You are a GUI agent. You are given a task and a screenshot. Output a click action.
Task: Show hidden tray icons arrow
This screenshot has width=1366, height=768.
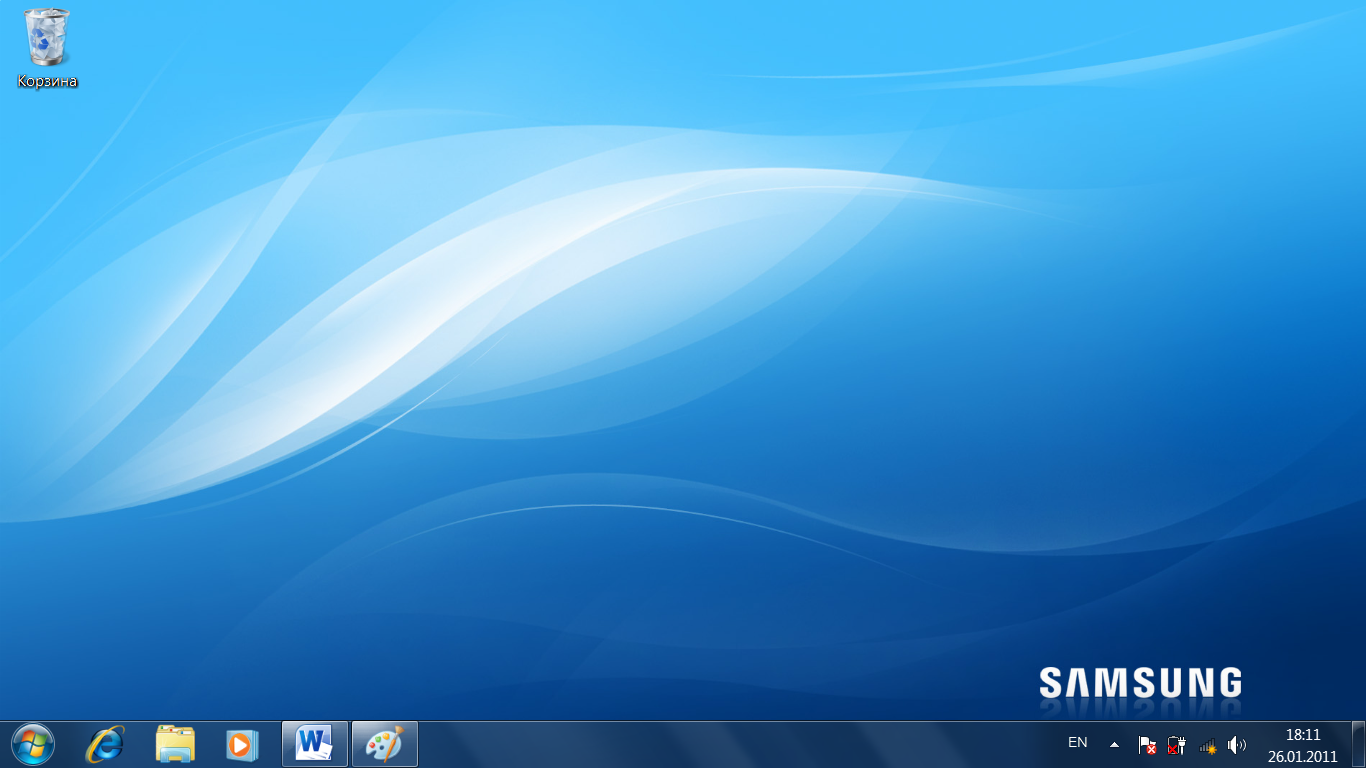pos(1114,744)
